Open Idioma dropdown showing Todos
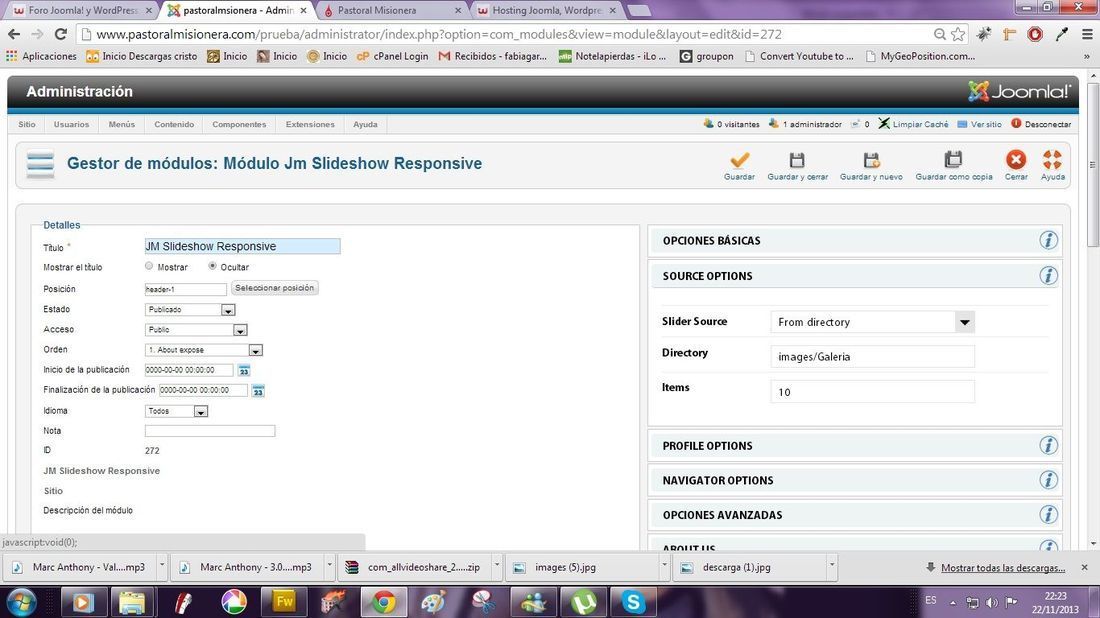 click(176, 411)
